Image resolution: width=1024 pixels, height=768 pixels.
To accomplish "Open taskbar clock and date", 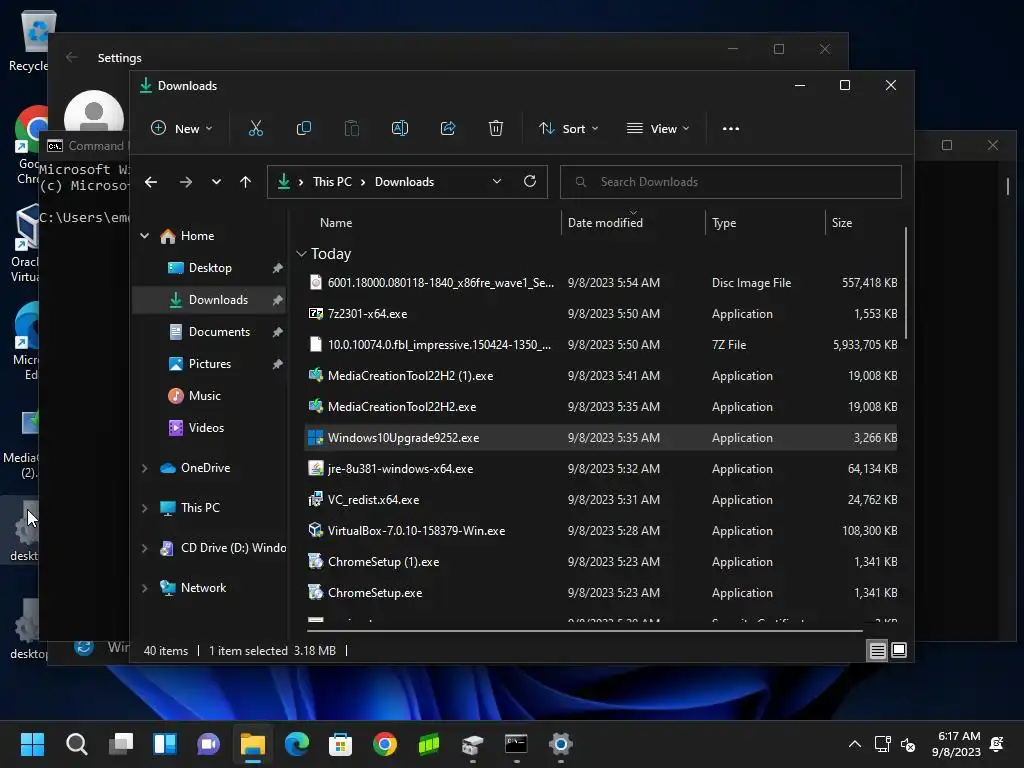I will [x=956, y=744].
